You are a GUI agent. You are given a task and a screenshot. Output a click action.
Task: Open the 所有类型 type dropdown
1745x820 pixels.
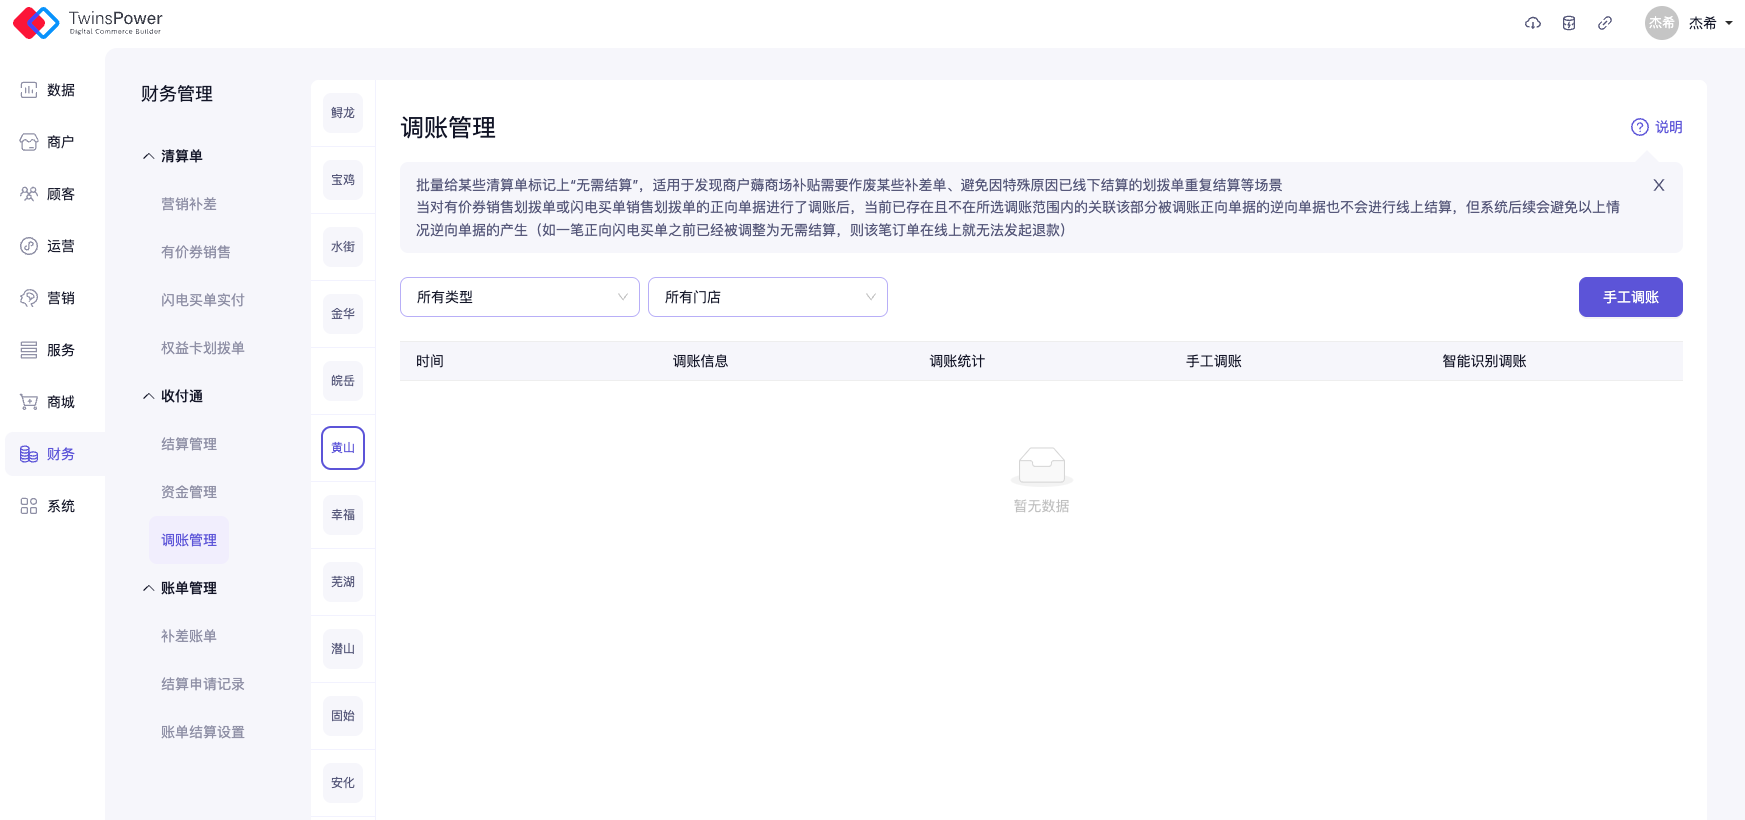[x=519, y=297]
